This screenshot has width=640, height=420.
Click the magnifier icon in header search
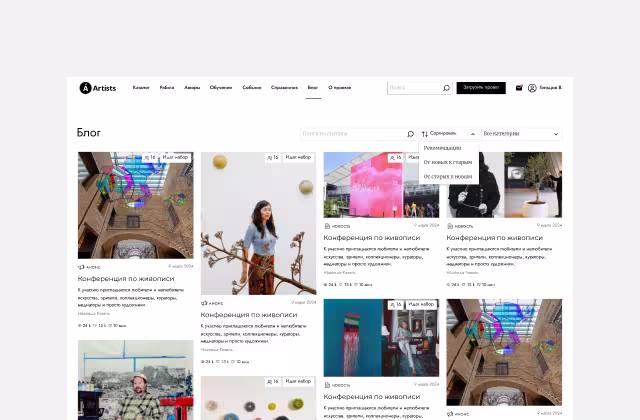(446, 88)
